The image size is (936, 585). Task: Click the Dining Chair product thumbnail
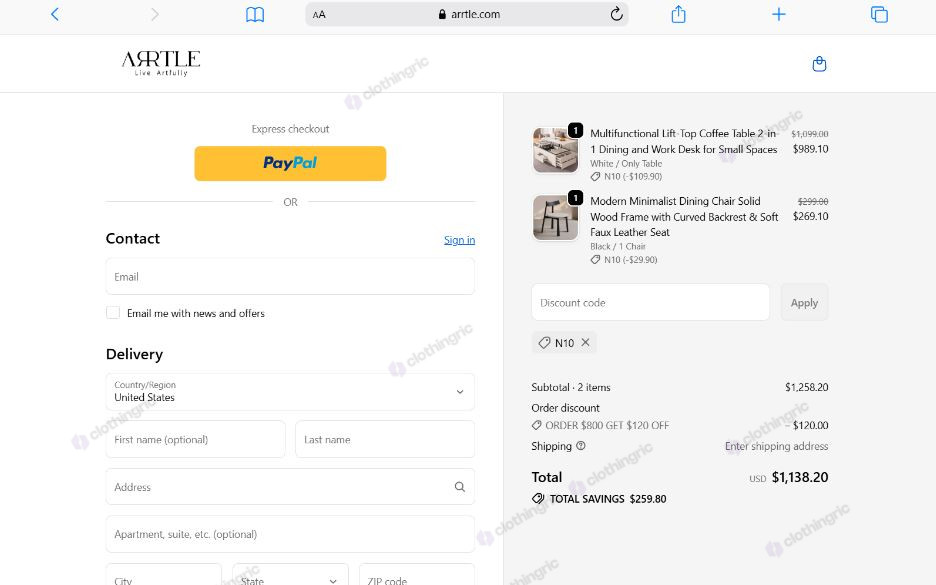(555, 218)
